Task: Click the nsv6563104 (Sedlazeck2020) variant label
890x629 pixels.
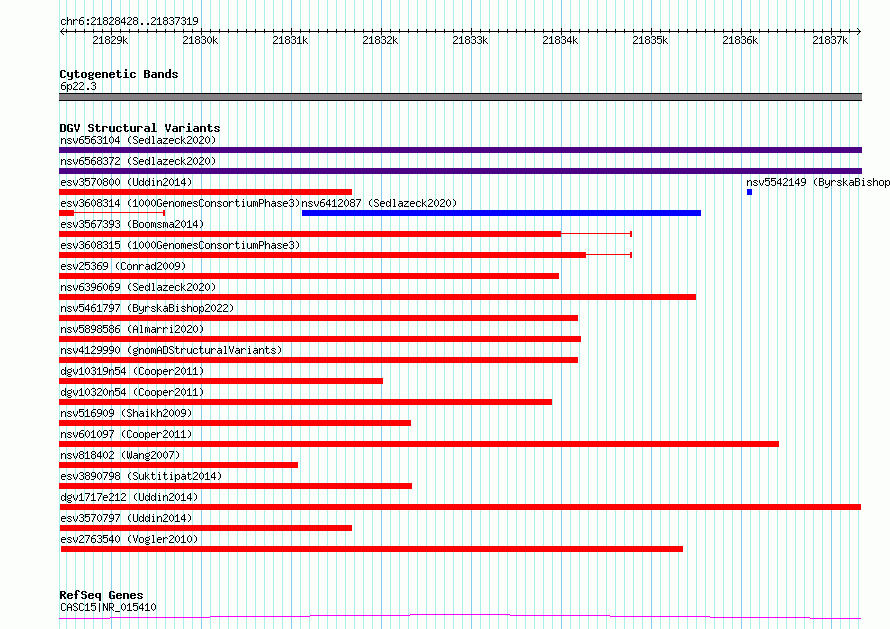Action: (x=138, y=140)
